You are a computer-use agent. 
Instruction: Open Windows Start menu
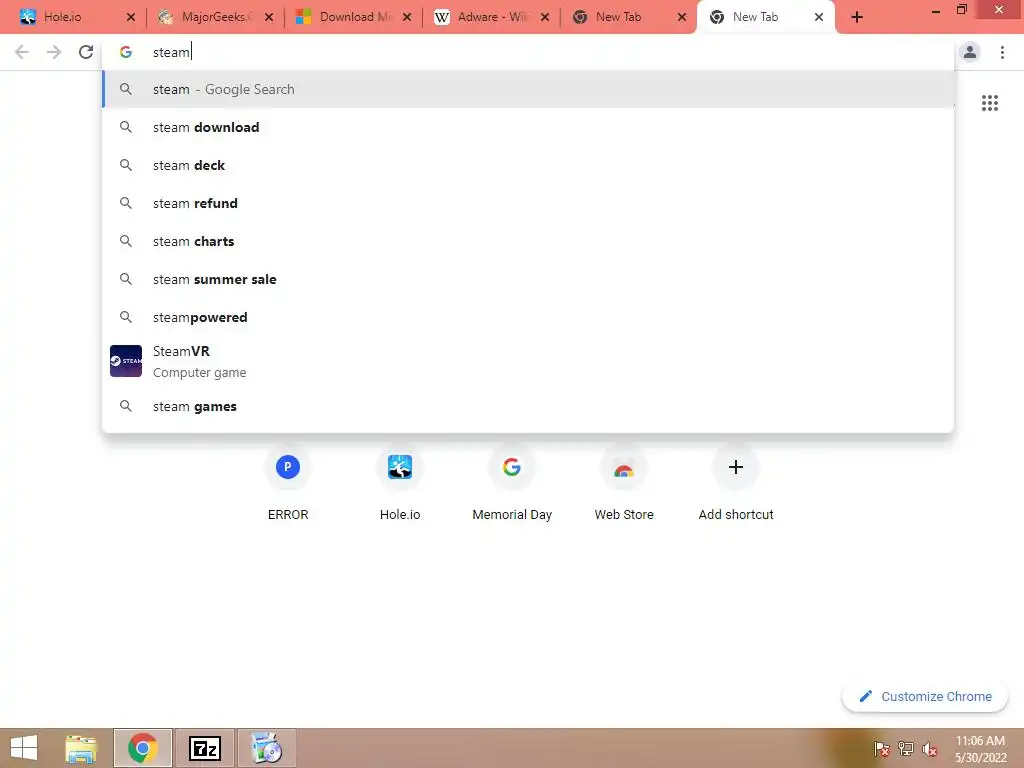24,748
